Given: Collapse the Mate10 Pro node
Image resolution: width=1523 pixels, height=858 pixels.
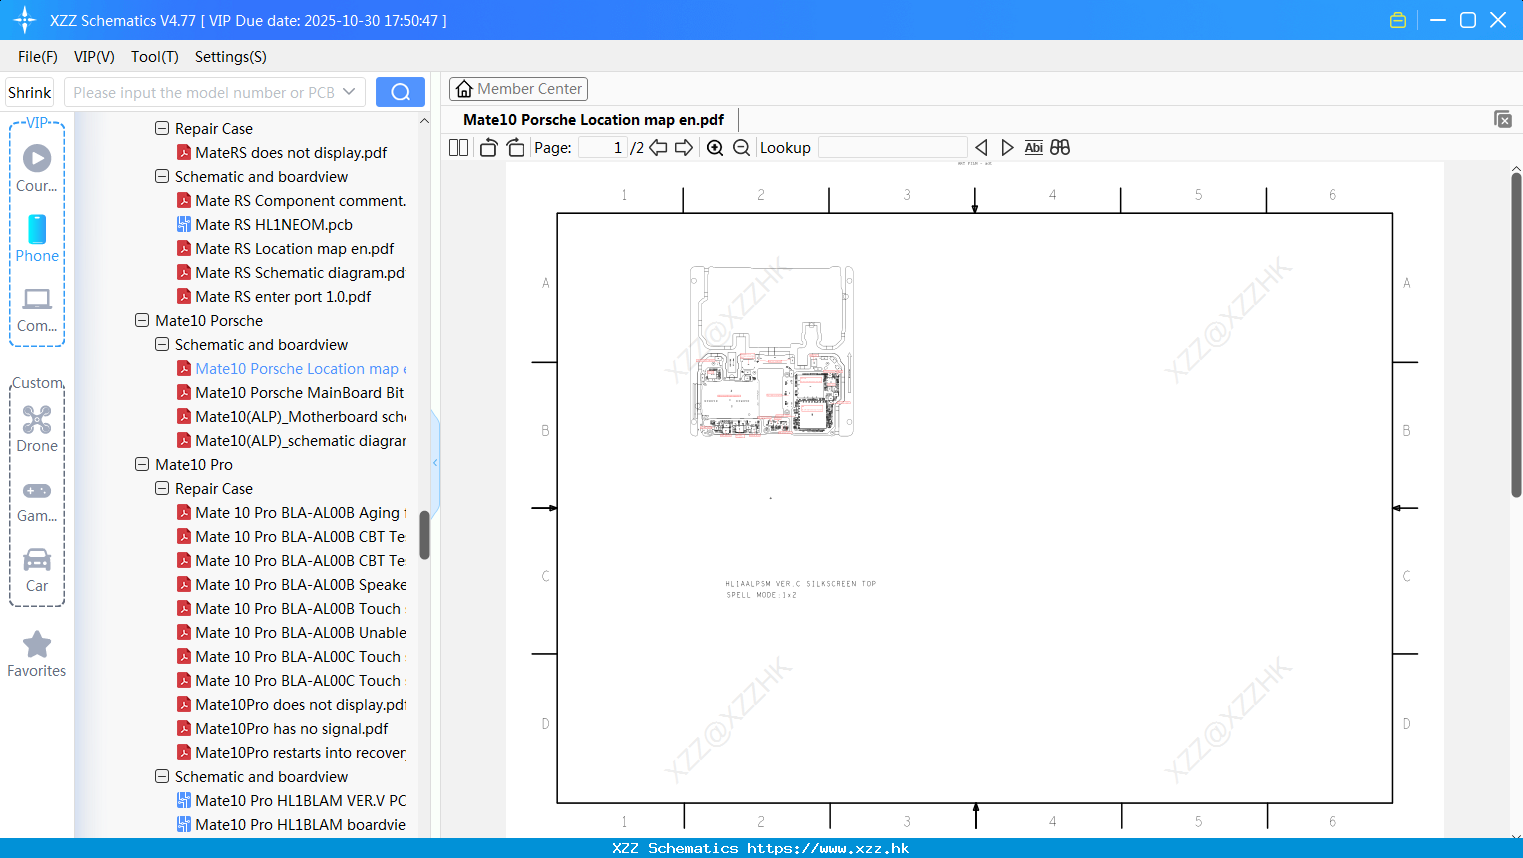Looking at the screenshot, I should [x=142, y=465].
